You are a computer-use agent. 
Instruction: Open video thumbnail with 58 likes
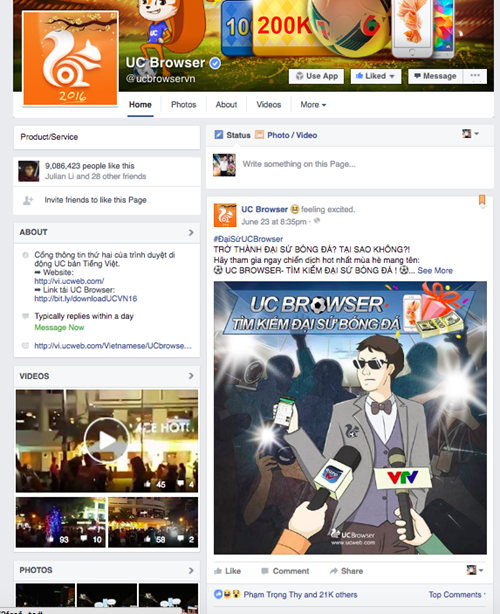coord(153,522)
